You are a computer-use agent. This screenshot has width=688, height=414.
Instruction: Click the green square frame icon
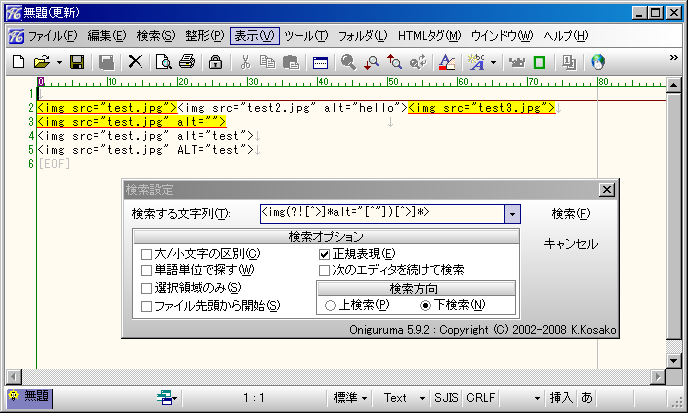[x=539, y=62]
